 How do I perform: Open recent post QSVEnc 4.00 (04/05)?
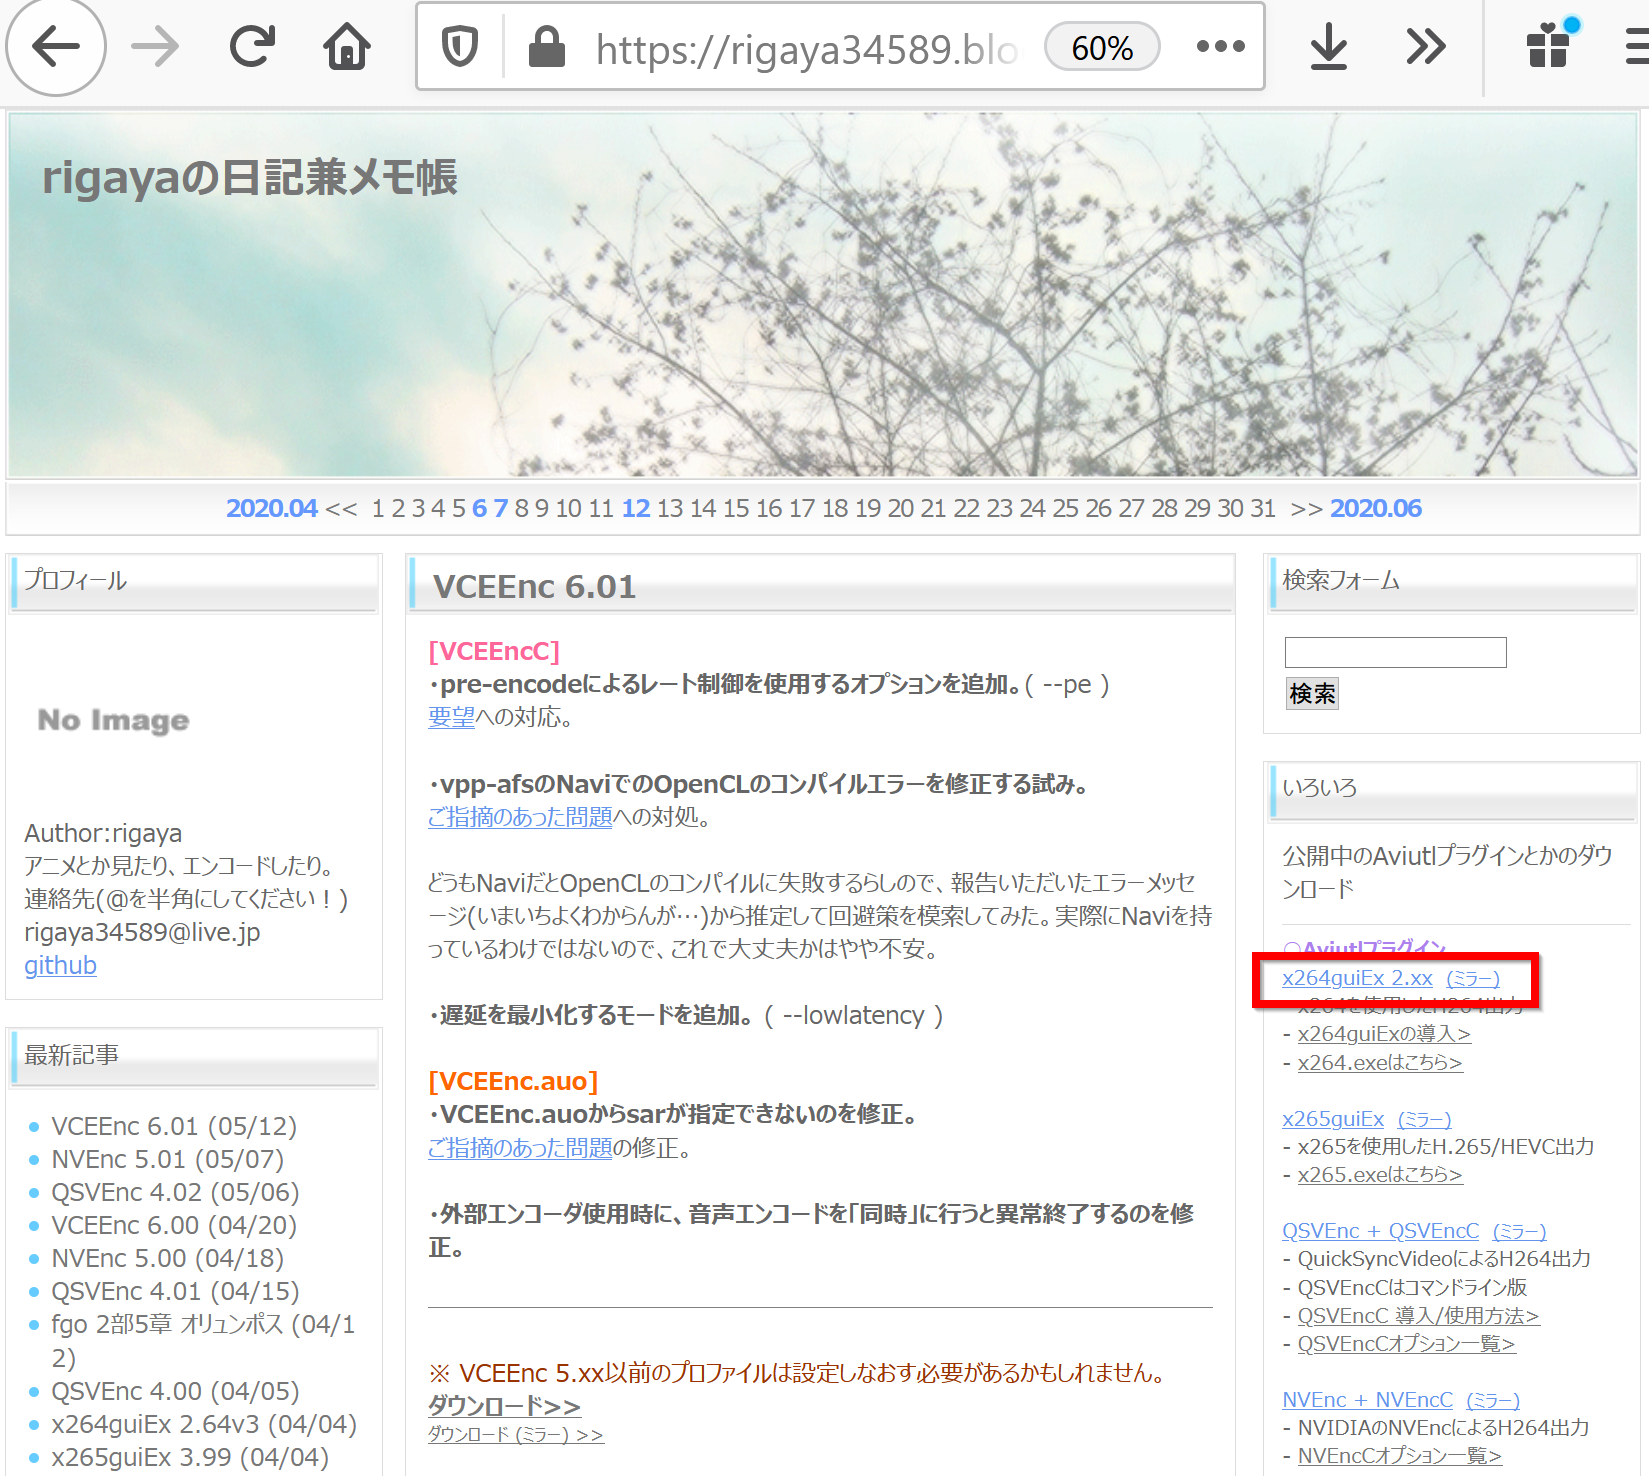(175, 1391)
